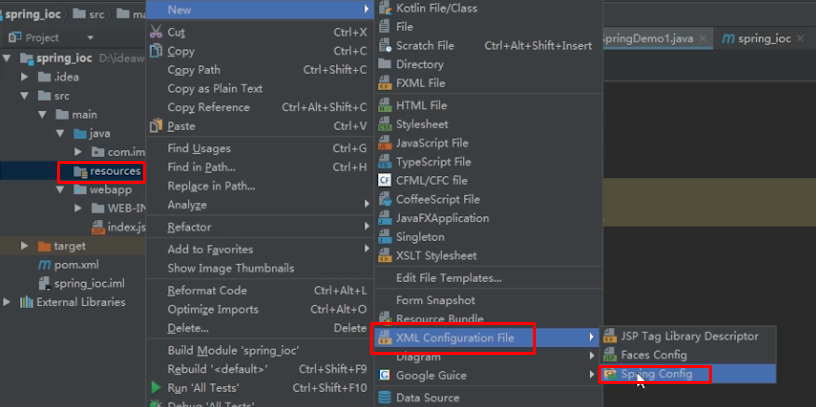Click the Directory folder icon

tap(385, 64)
